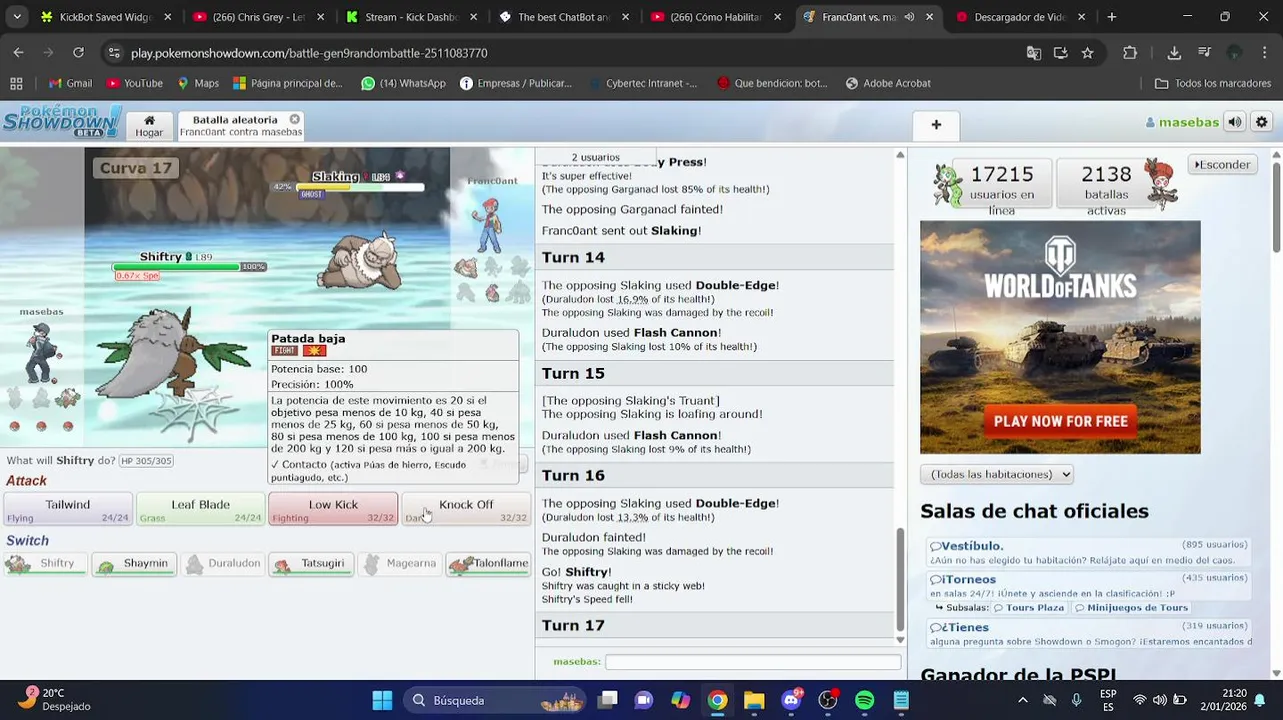Switch to Tatsugiri
This screenshot has width=1283, height=720.
(x=312, y=564)
